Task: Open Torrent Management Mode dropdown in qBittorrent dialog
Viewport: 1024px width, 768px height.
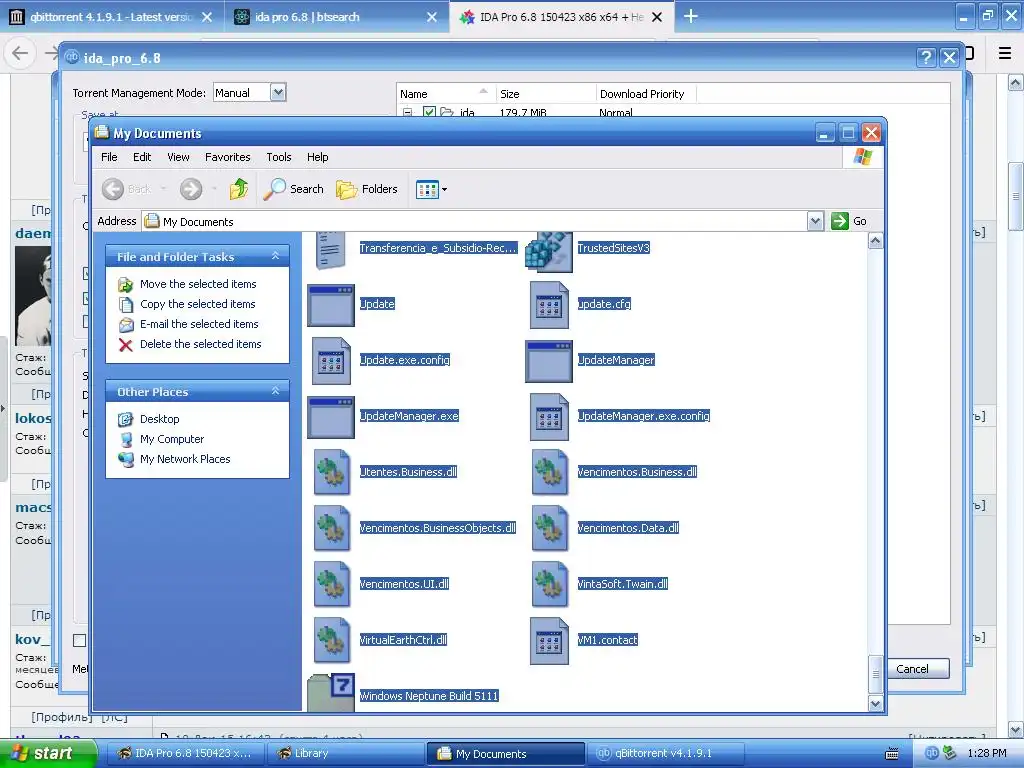Action: coord(278,93)
